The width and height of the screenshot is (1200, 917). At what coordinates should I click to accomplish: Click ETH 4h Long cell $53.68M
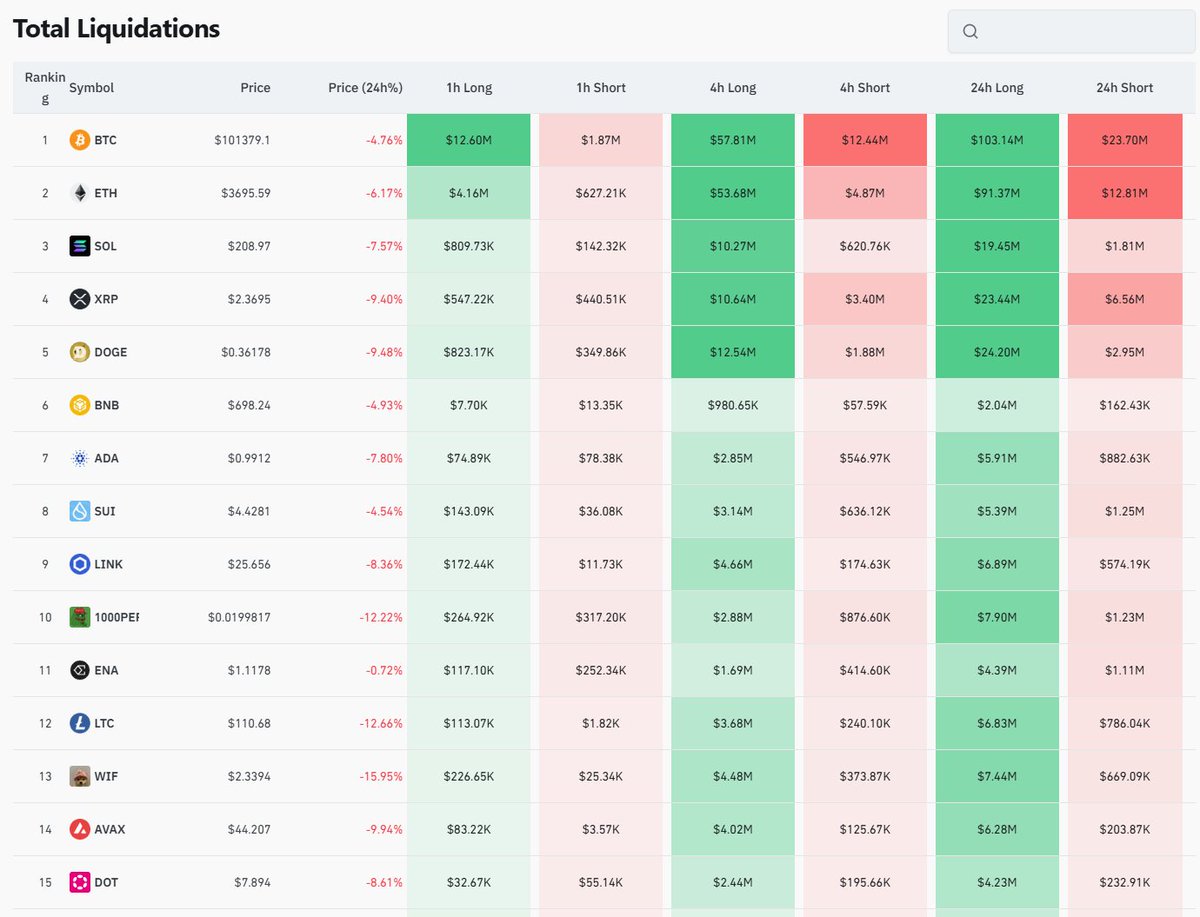click(733, 193)
